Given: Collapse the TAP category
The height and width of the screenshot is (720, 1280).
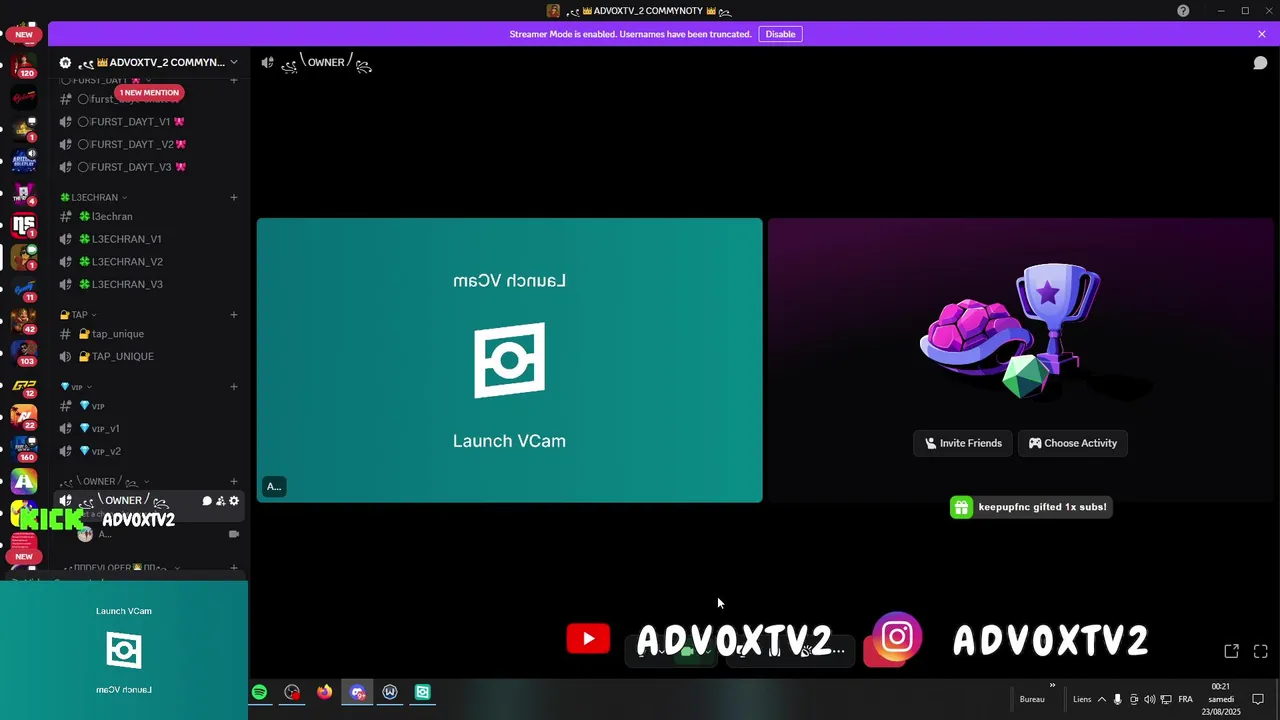Looking at the screenshot, I should click(78, 315).
